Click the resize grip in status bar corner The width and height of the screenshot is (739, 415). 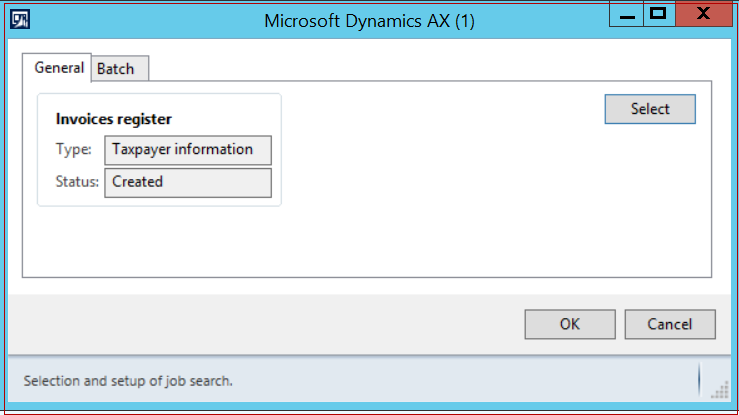click(720, 391)
